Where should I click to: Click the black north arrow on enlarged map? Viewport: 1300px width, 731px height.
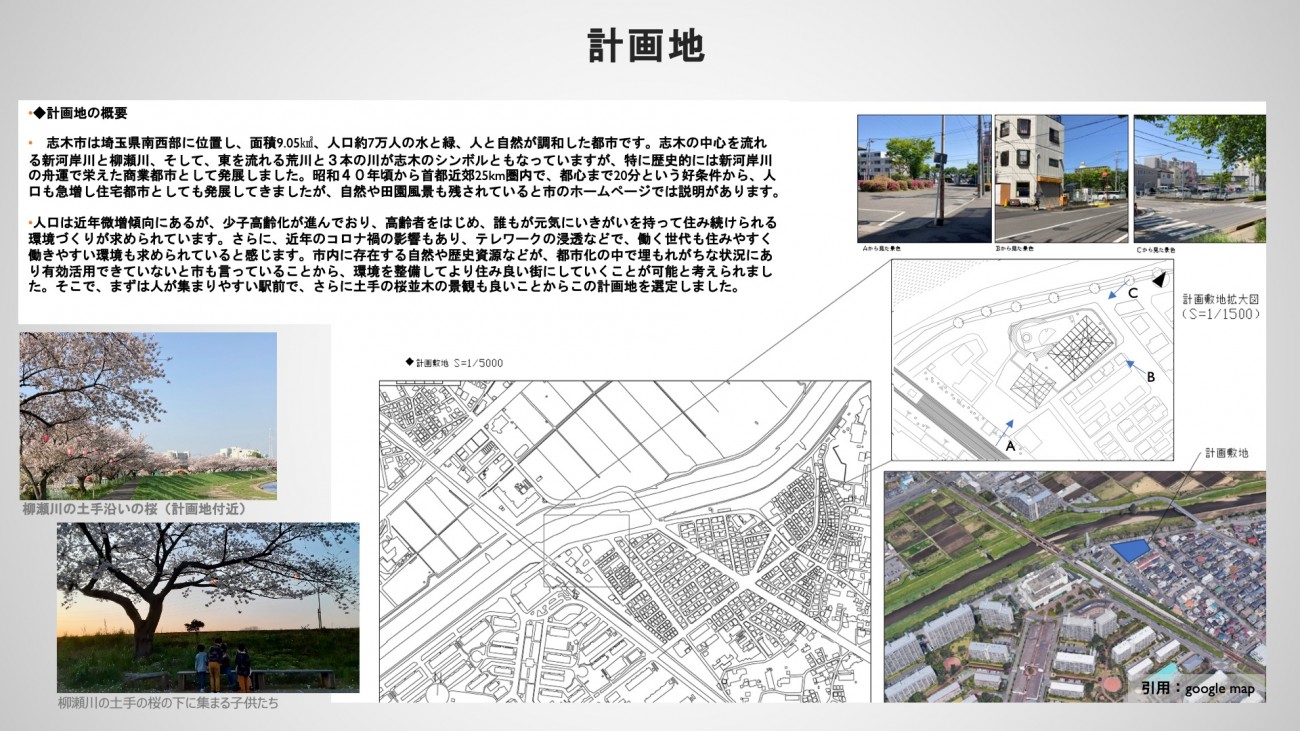click(x=1159, y=280)
